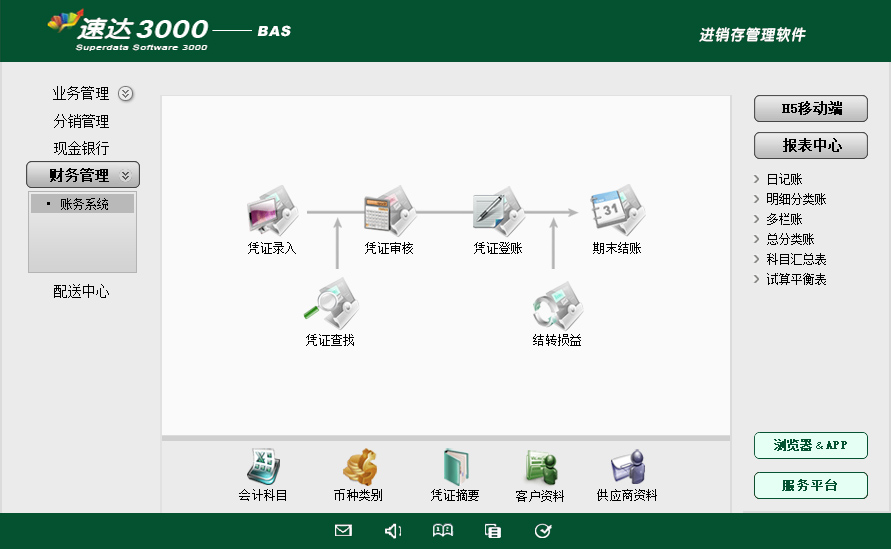Open 期末结账 period-end closing icon
Viewport: 891px width, 549px height.
(x=616, y=212)
